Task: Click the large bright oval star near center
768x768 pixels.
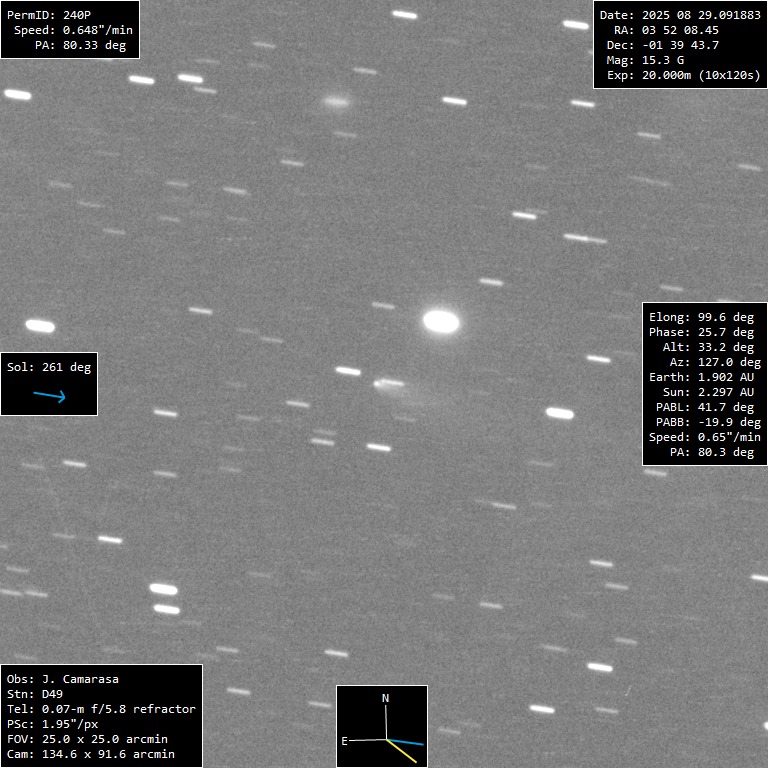Action: click(441, 321)
